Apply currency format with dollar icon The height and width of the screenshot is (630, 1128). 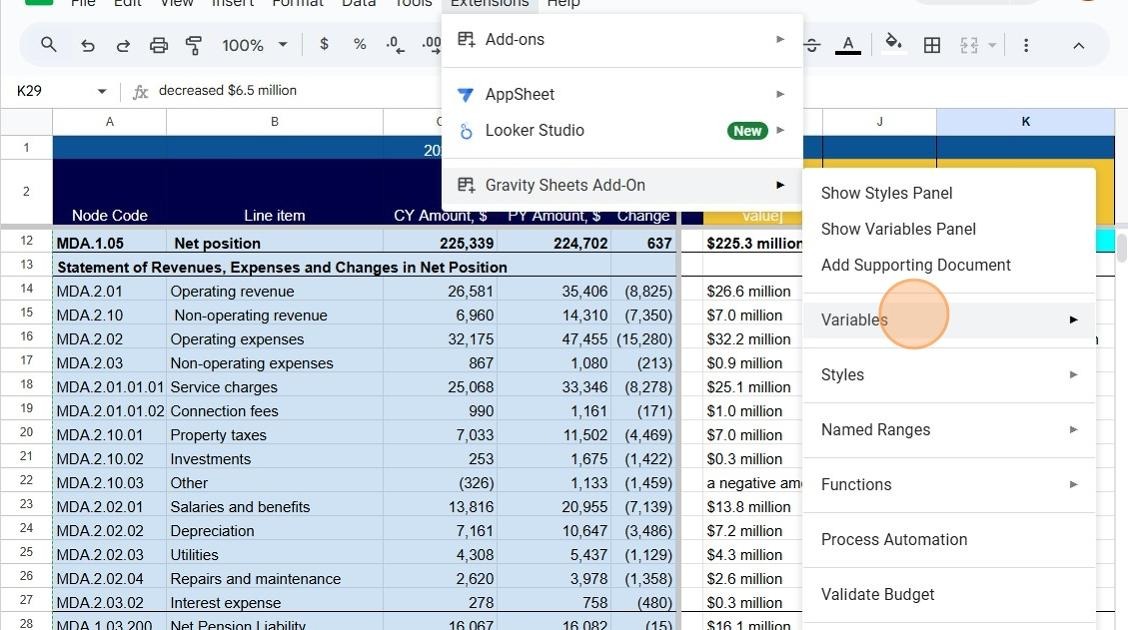point(324,45)
